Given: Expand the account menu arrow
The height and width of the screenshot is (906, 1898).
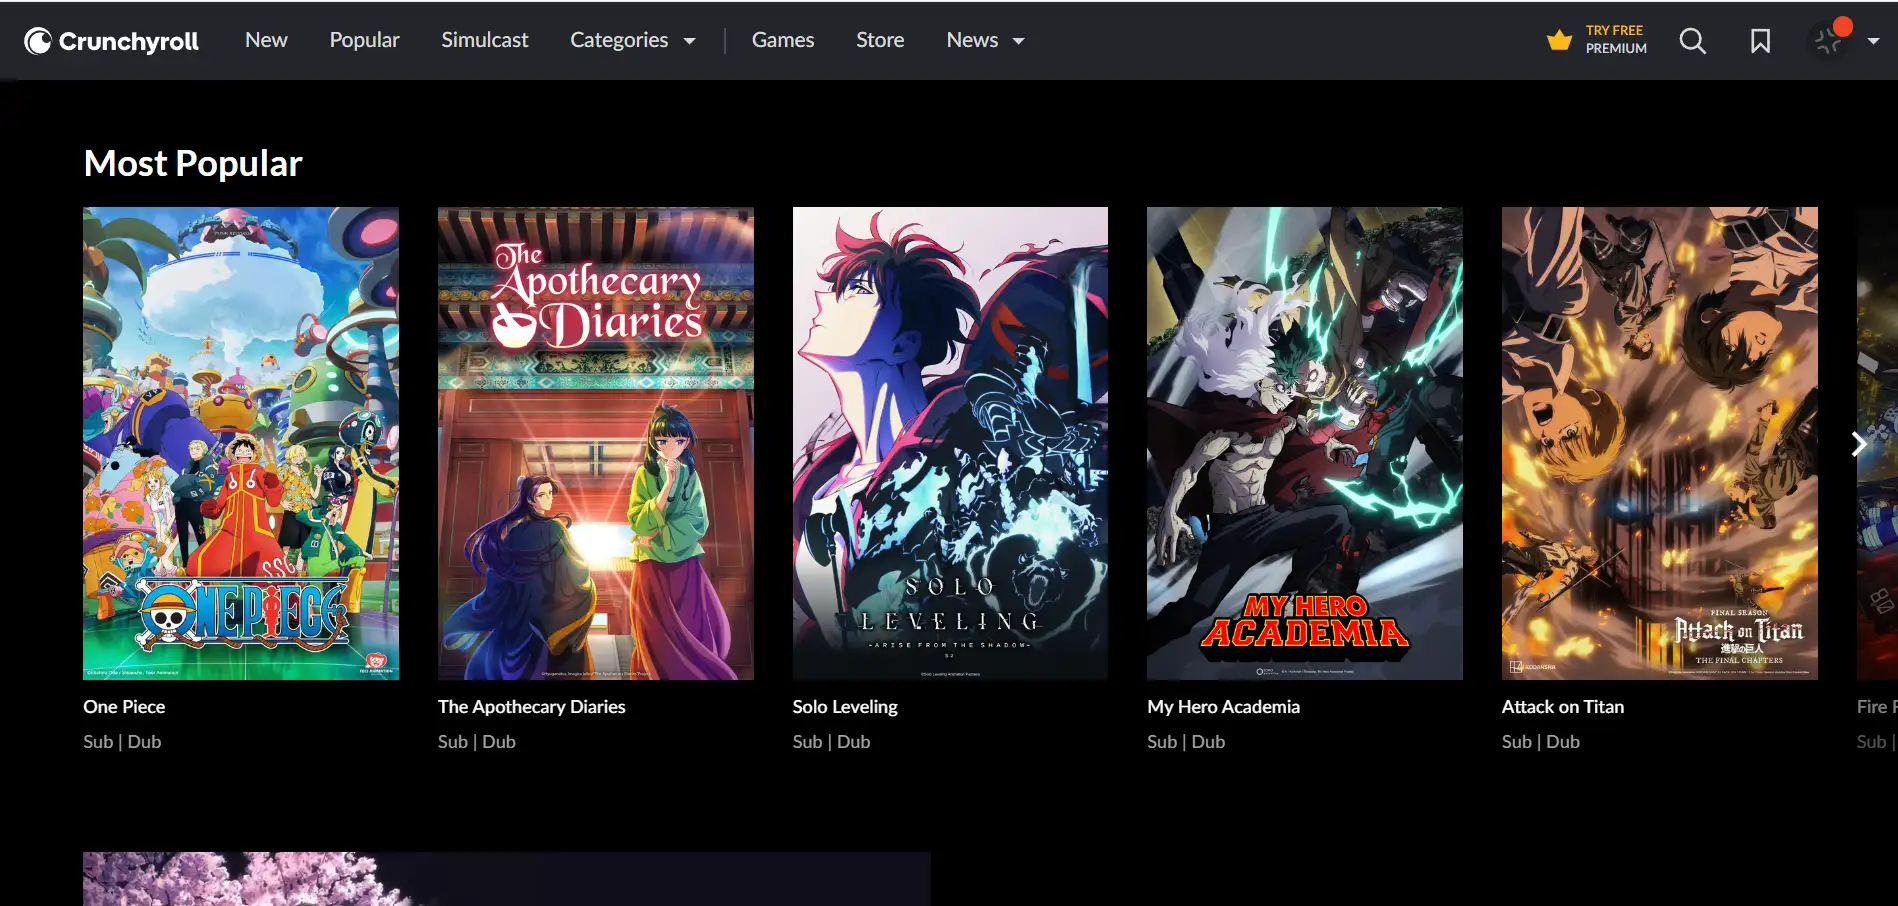Looking at the screenshot, I should (x=1873, y=41).
